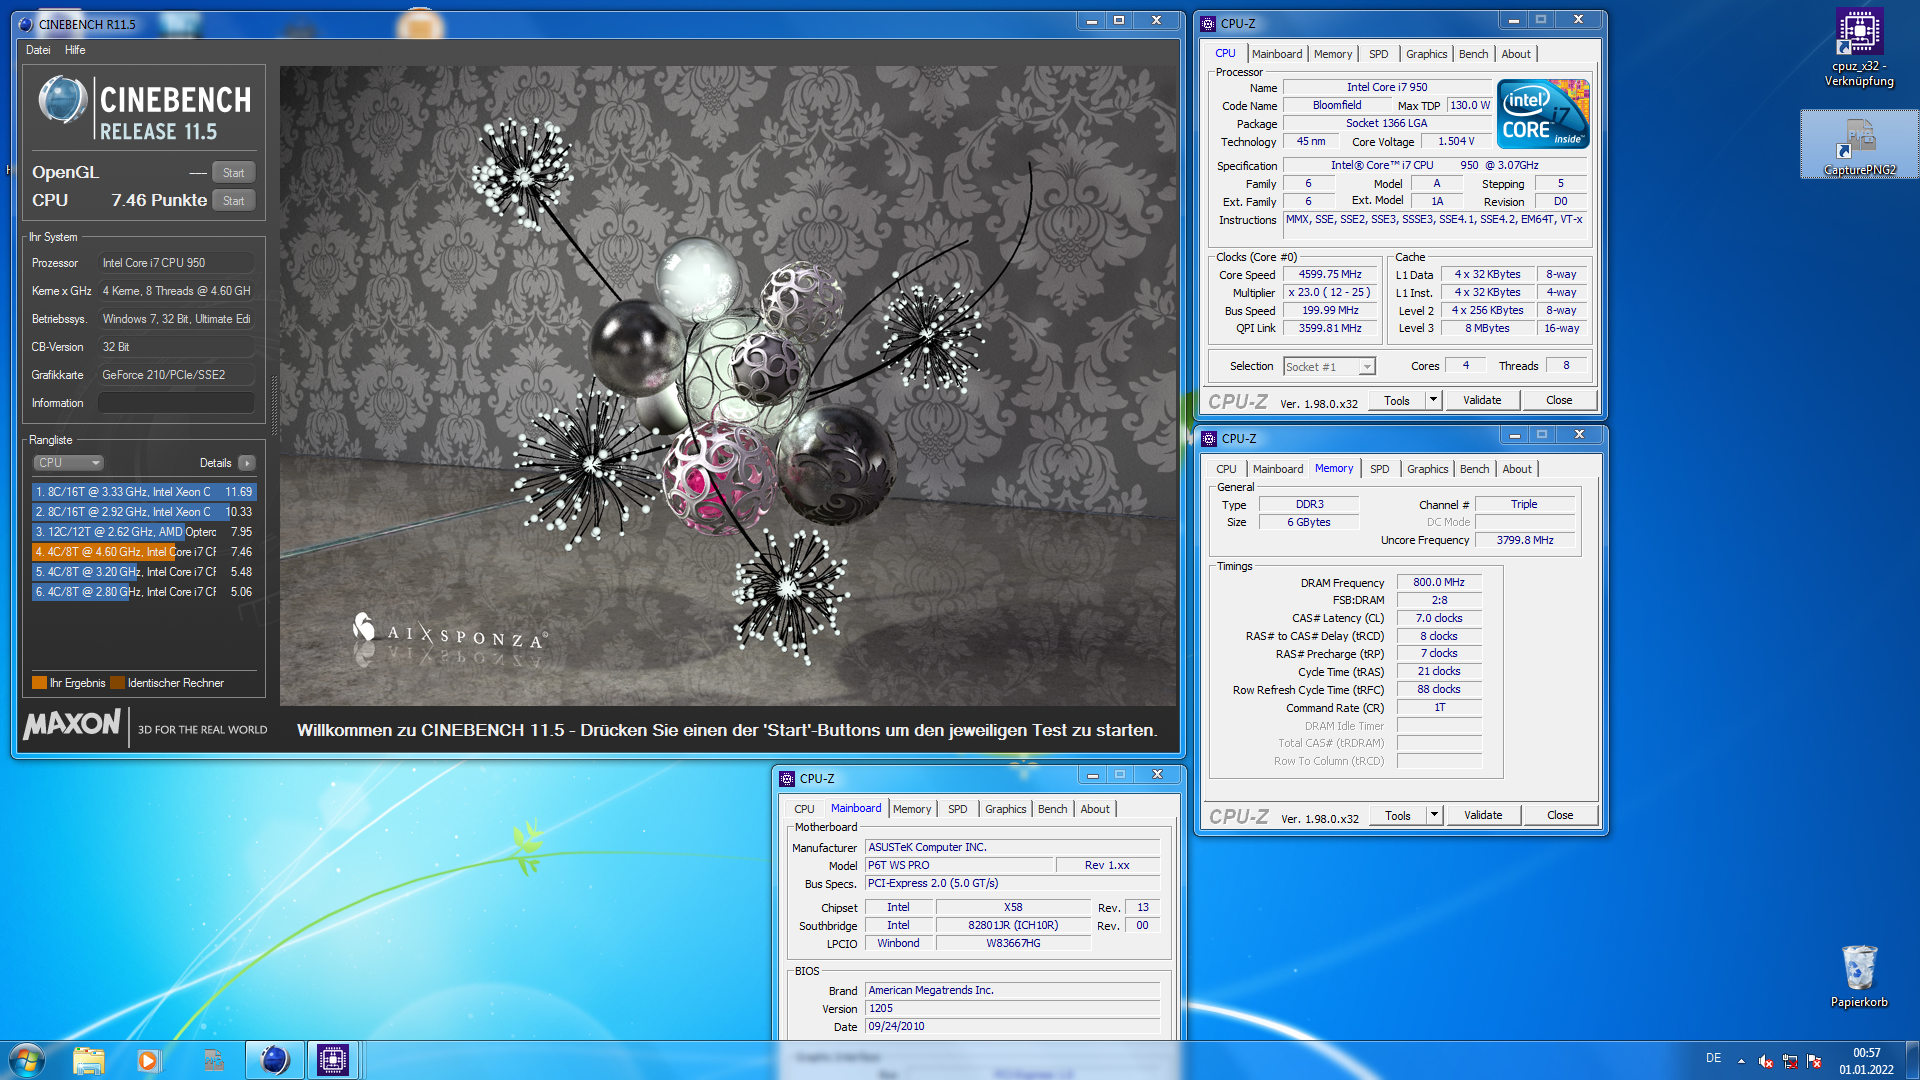The image size is (1920, 1080).
Task: Start the CPU benchmark
Action: point(234,201)
